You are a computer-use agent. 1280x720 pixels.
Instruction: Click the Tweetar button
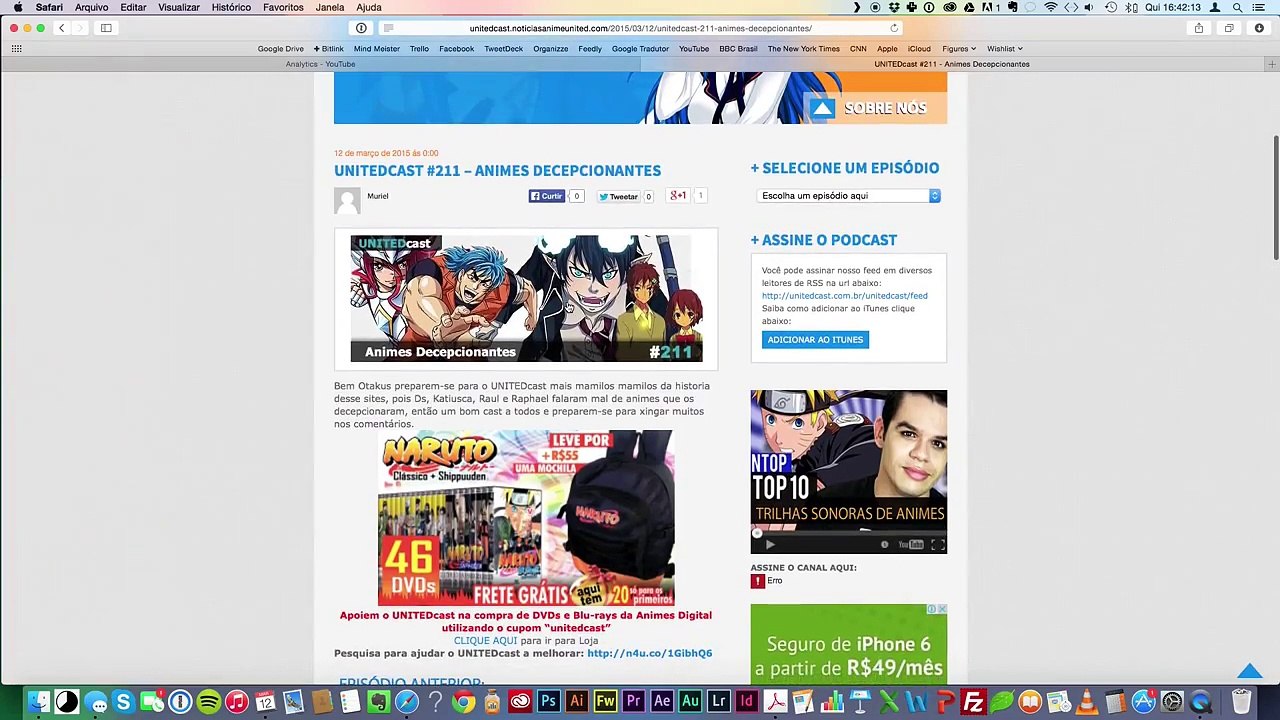619,196
